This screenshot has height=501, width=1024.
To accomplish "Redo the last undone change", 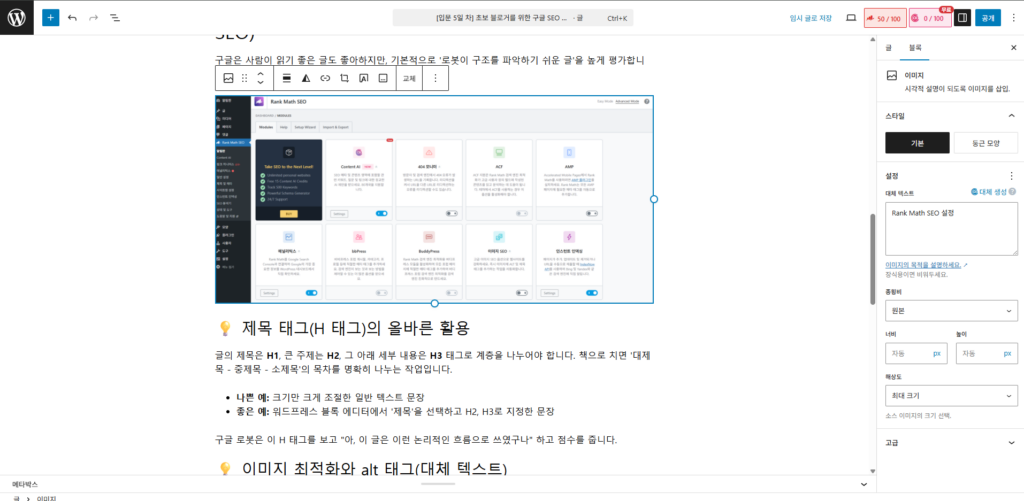I will tap(93, 18).
